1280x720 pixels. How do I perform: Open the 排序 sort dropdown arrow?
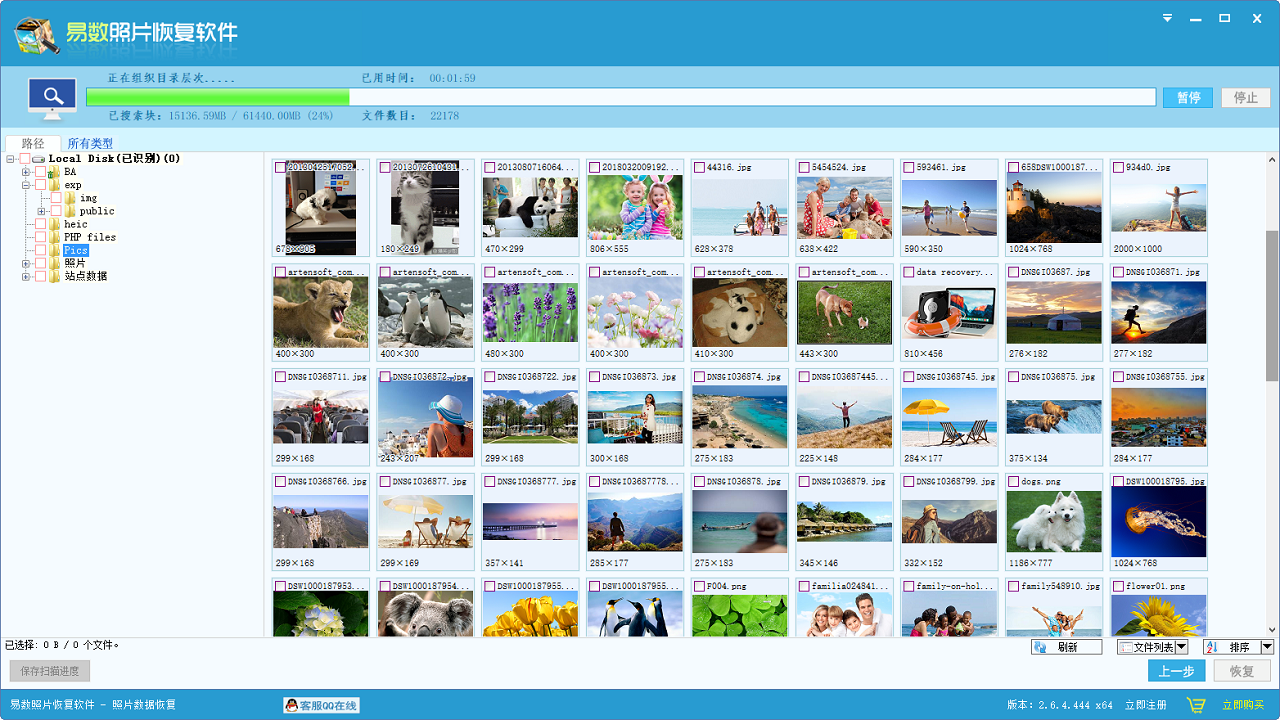[1267, 647]
